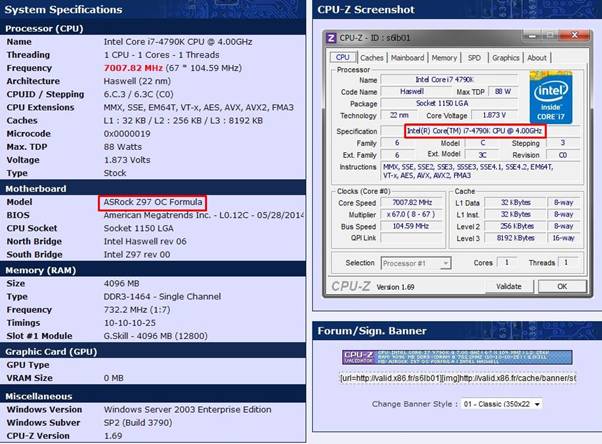Image resolution: width=602 pixels, height=444 pixels.
Task: Click the American Megatrends BIOS value
Action: click(203, 215)
